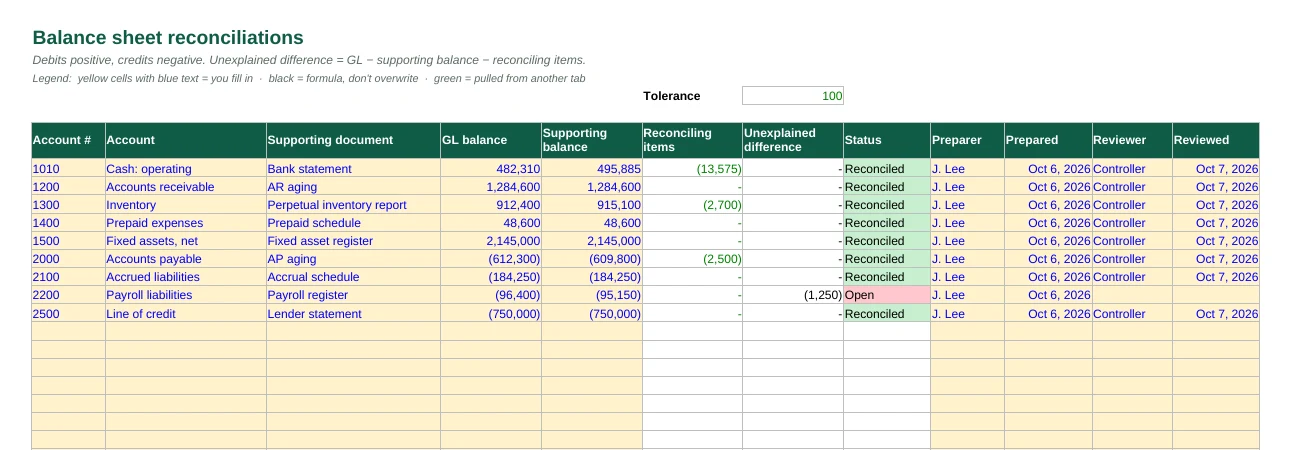Screen dimensions: 1290x450
Task: Click the Status column header
Action: click(x=887, y=140)
